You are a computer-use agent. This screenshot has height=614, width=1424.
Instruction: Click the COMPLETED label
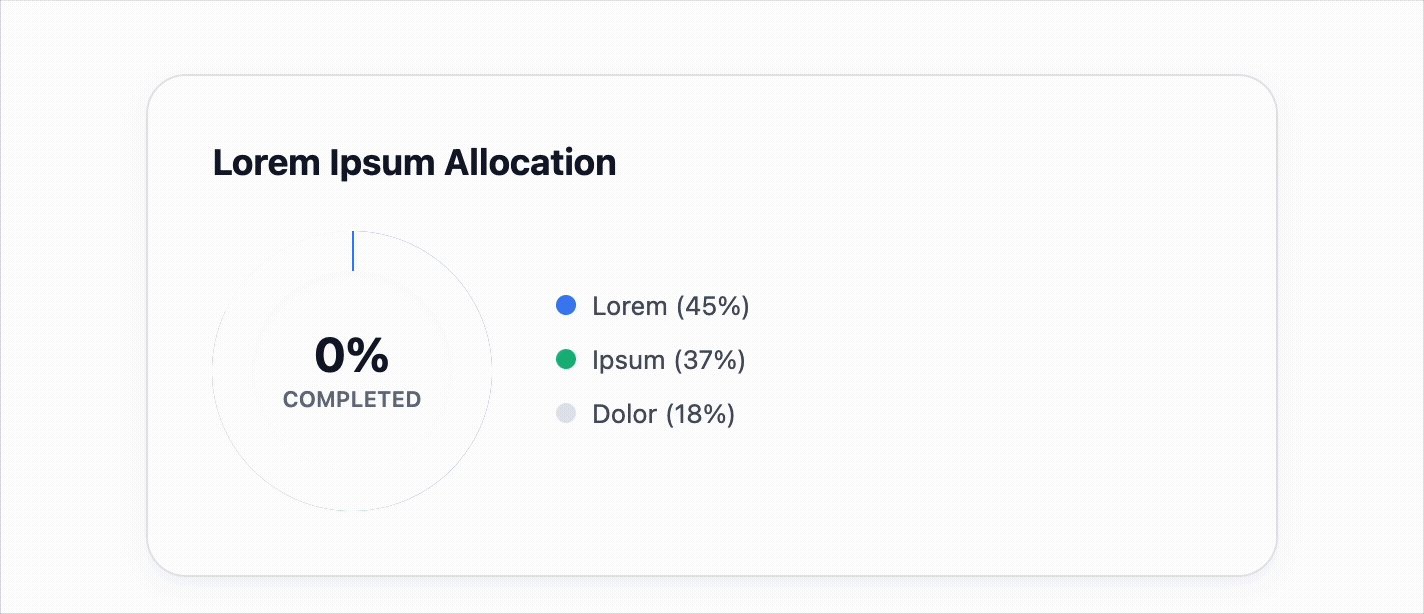[x=352, y=399]
